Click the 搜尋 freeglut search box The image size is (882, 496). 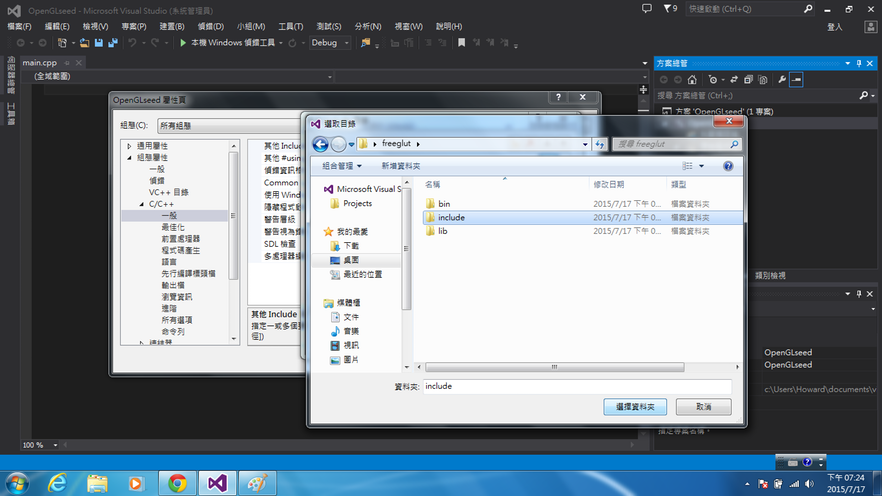[677, 145]
